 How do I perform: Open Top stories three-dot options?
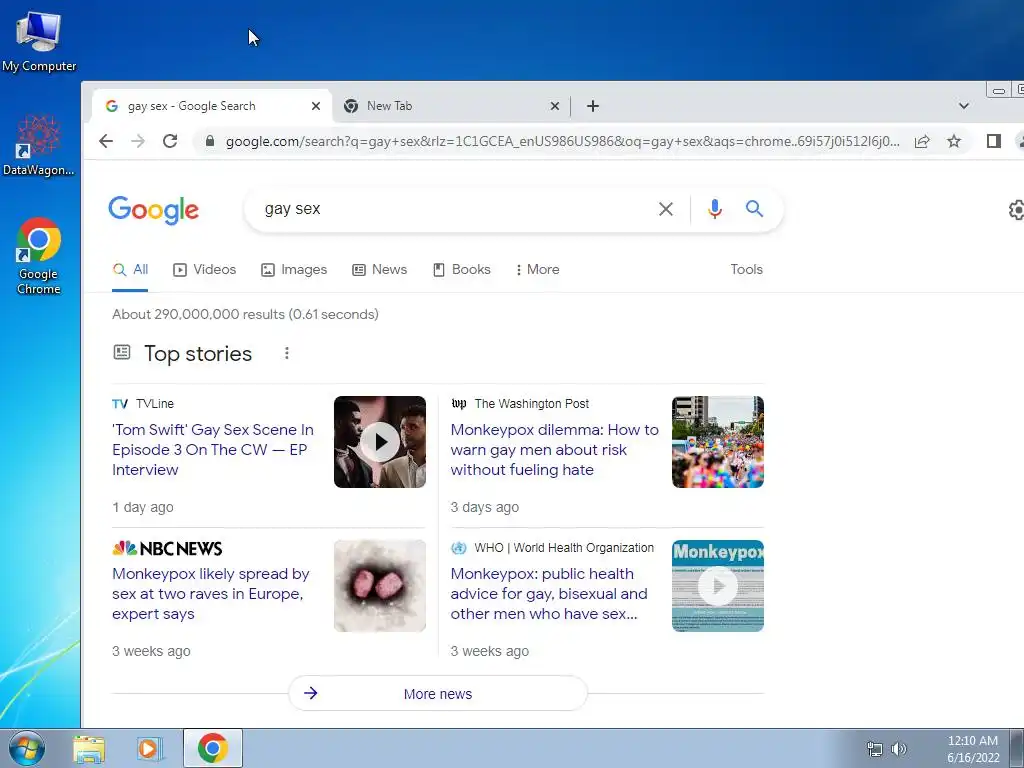point(286,353)
